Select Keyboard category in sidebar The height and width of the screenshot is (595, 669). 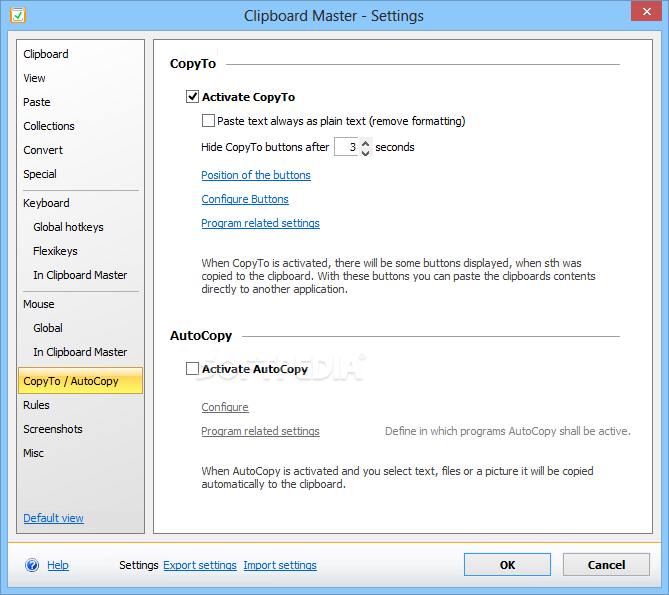click(47, 203)
